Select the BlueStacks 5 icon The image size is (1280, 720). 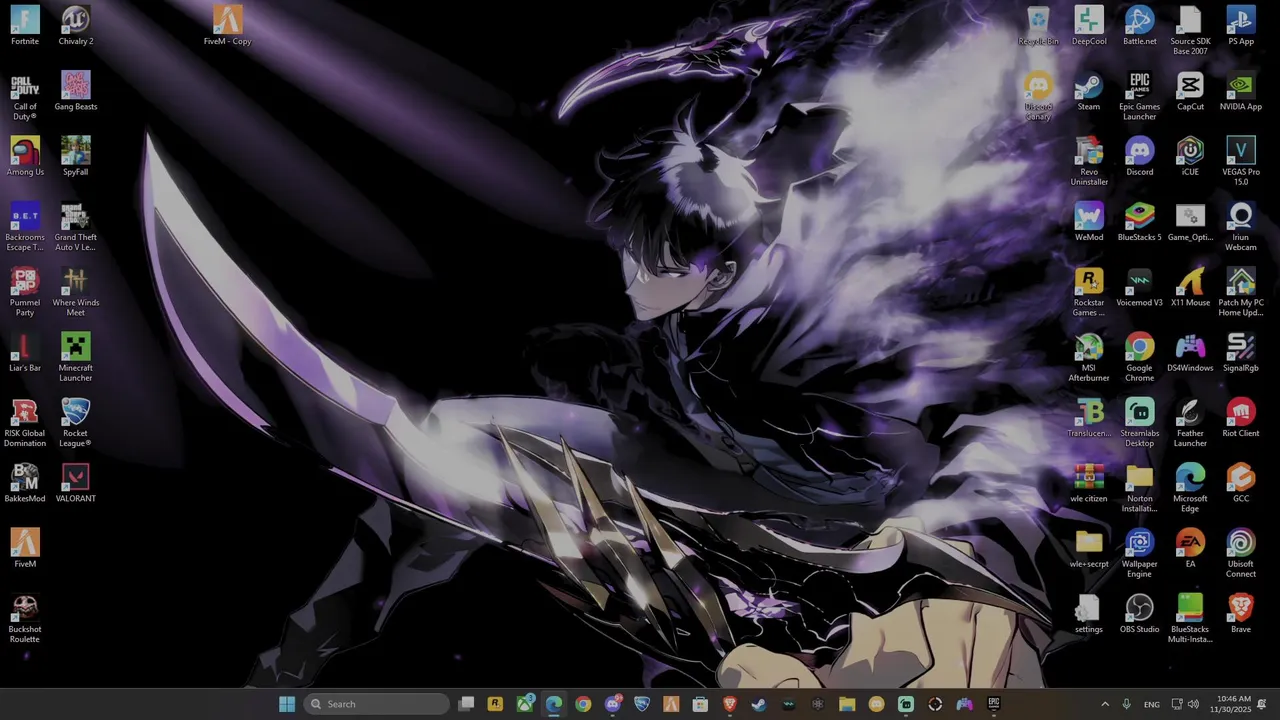[x=1140, y=222]
